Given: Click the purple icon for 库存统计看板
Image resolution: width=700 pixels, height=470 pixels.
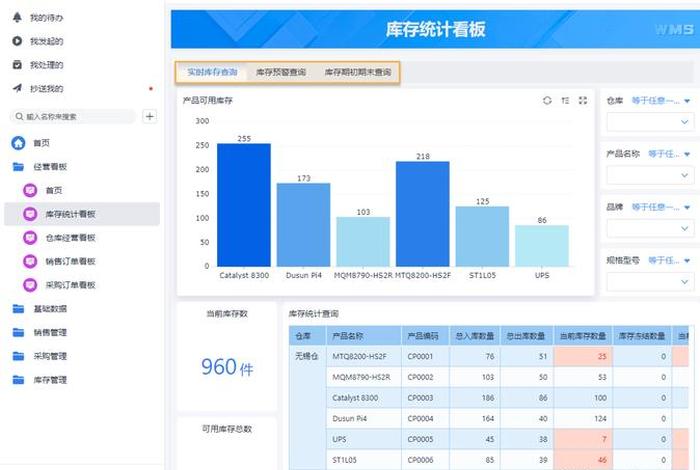Looking at the screenshot, I should [30, 214].
